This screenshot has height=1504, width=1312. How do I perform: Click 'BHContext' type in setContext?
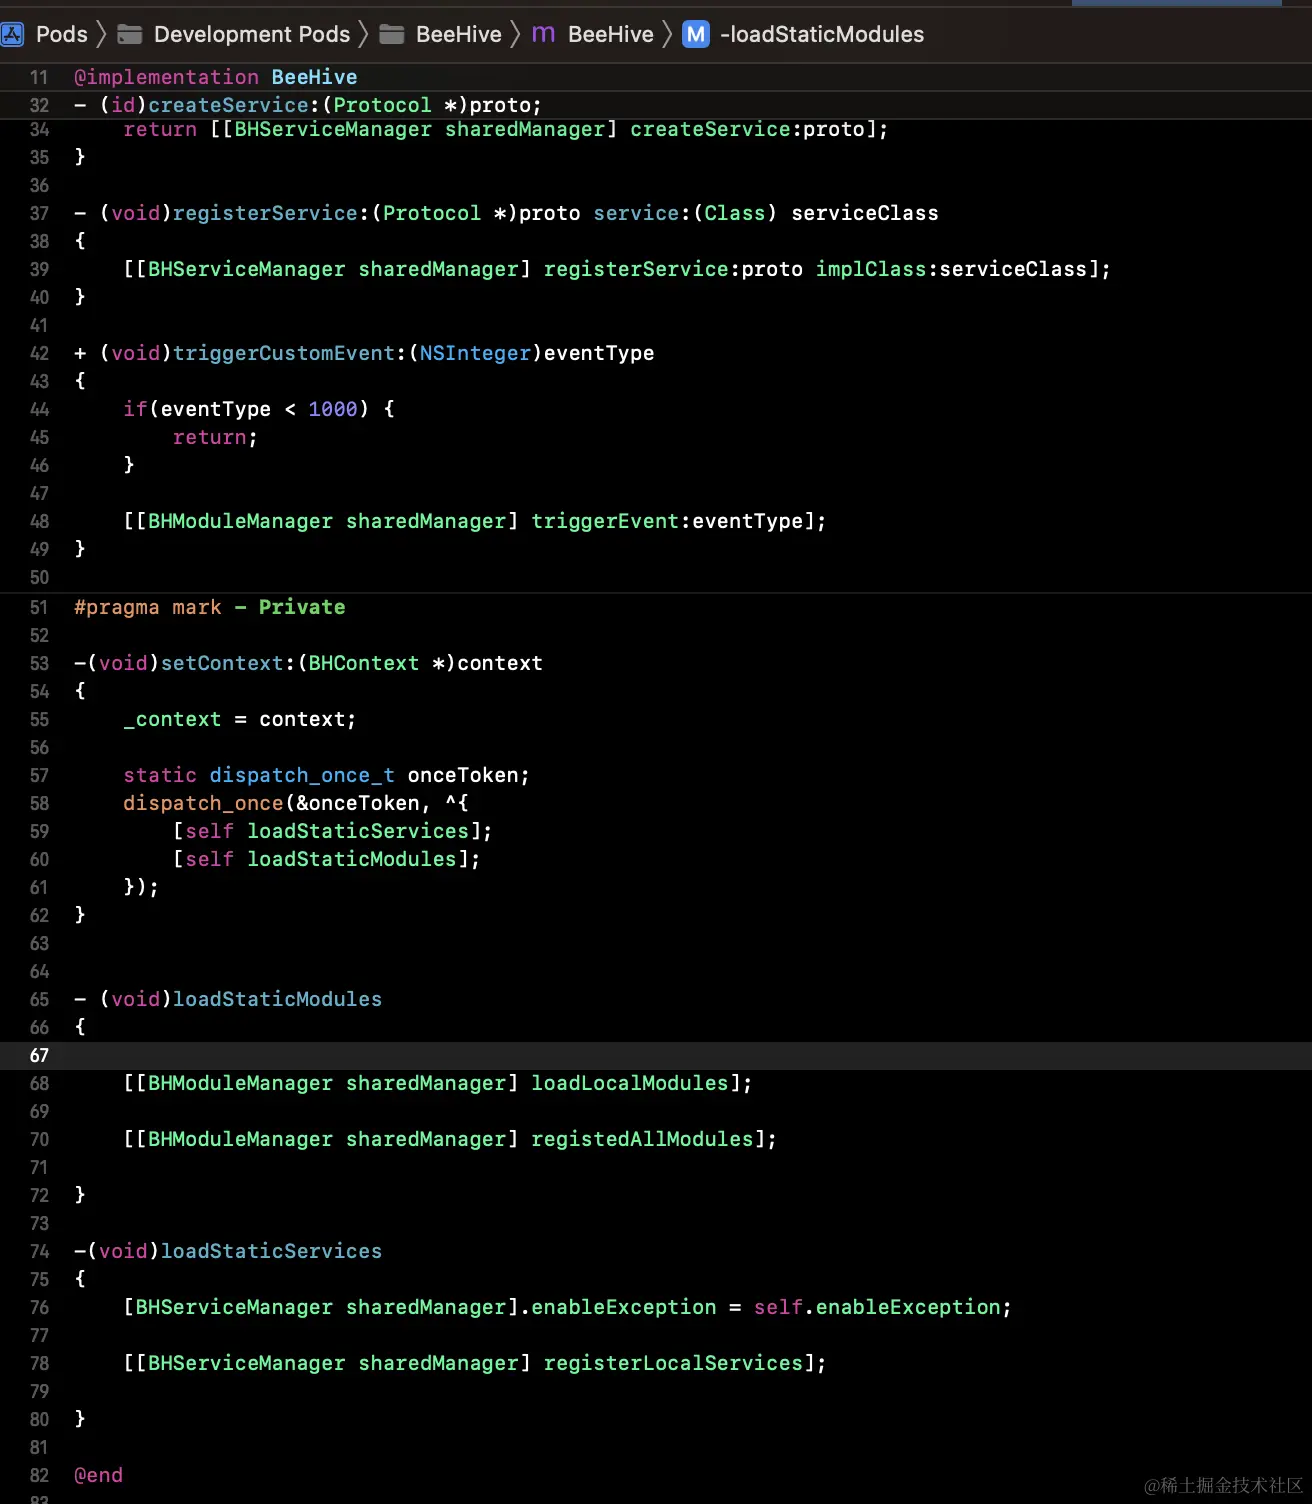pyautogui.click(x=364, y=663)
